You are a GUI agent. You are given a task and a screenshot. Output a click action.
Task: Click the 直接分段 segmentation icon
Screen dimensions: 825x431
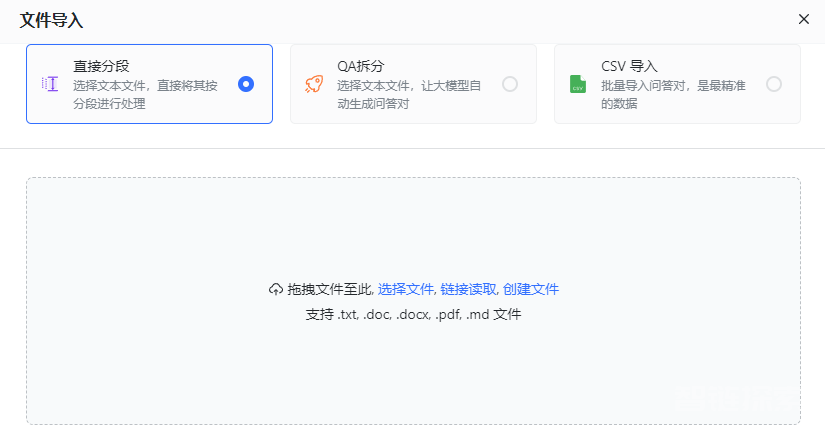(x=50, y=84)
